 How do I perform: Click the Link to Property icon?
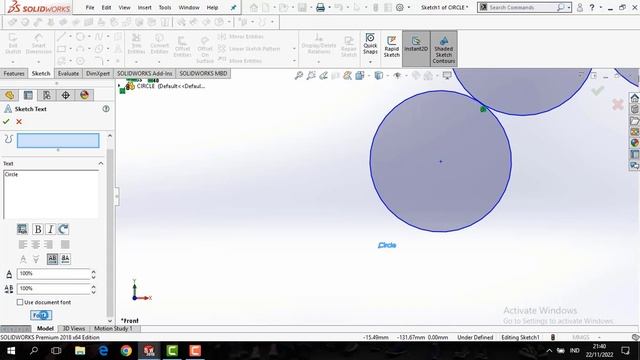click(x=22, y=229)
